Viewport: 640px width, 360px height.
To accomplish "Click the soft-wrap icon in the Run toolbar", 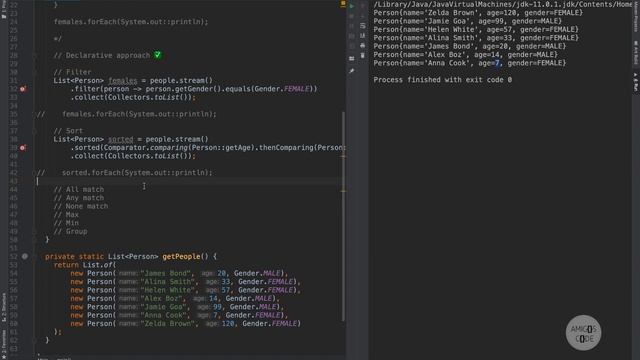I will pos(362,26).
